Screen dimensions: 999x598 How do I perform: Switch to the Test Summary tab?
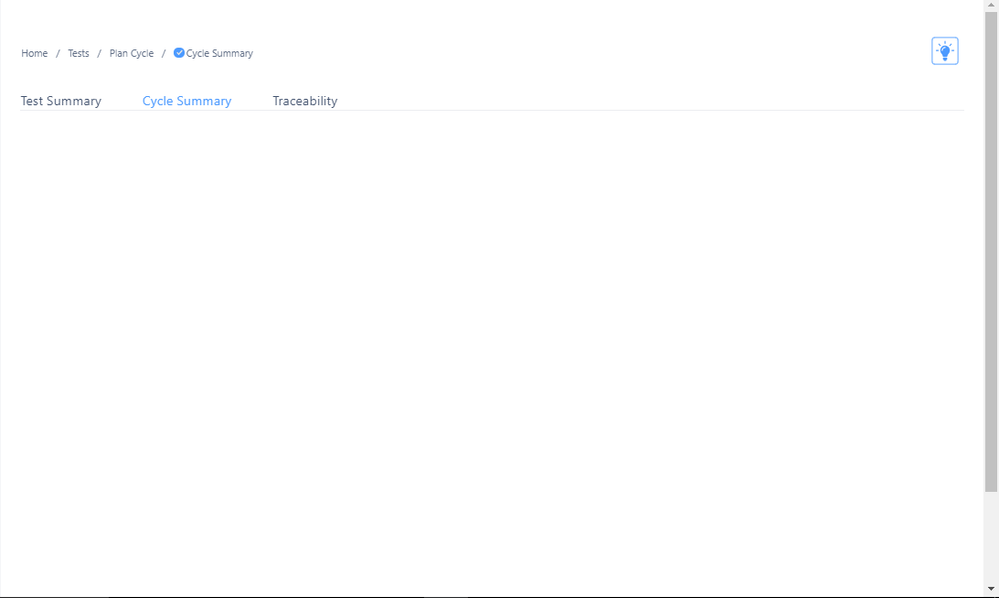click(x=60, y=100)
